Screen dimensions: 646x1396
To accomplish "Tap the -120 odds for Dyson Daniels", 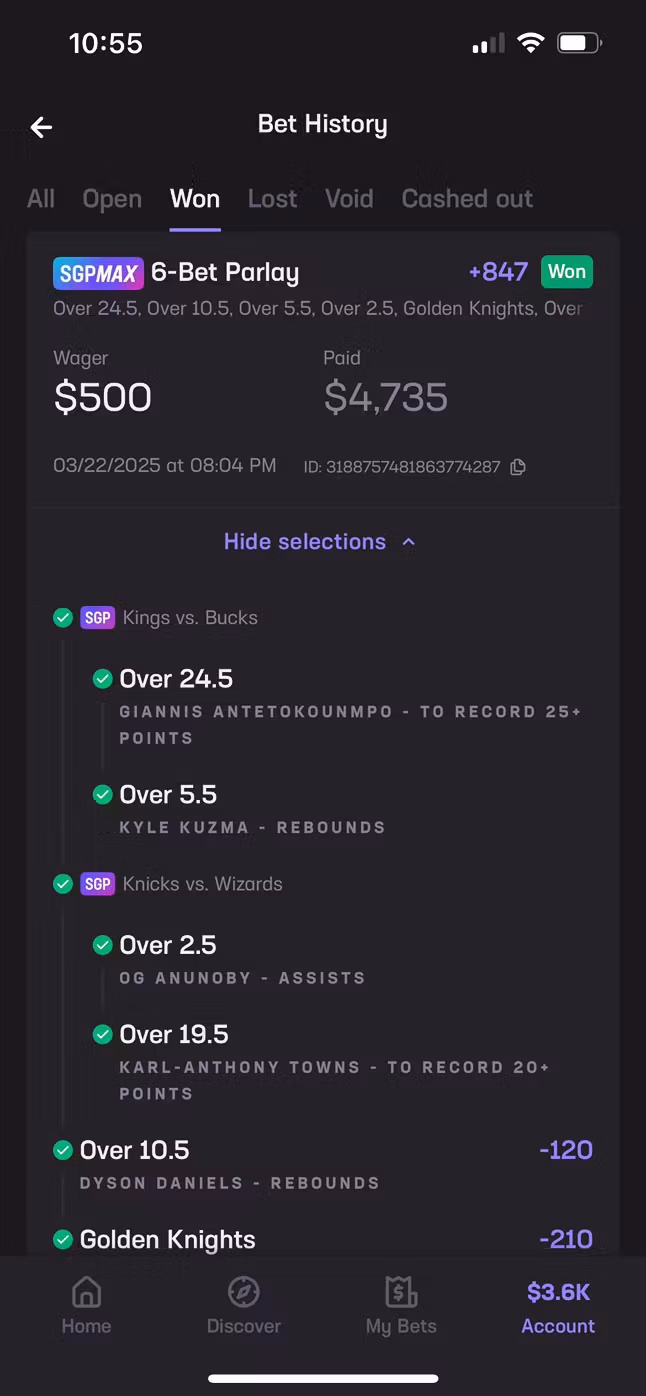I will [x=566, y=1150].
